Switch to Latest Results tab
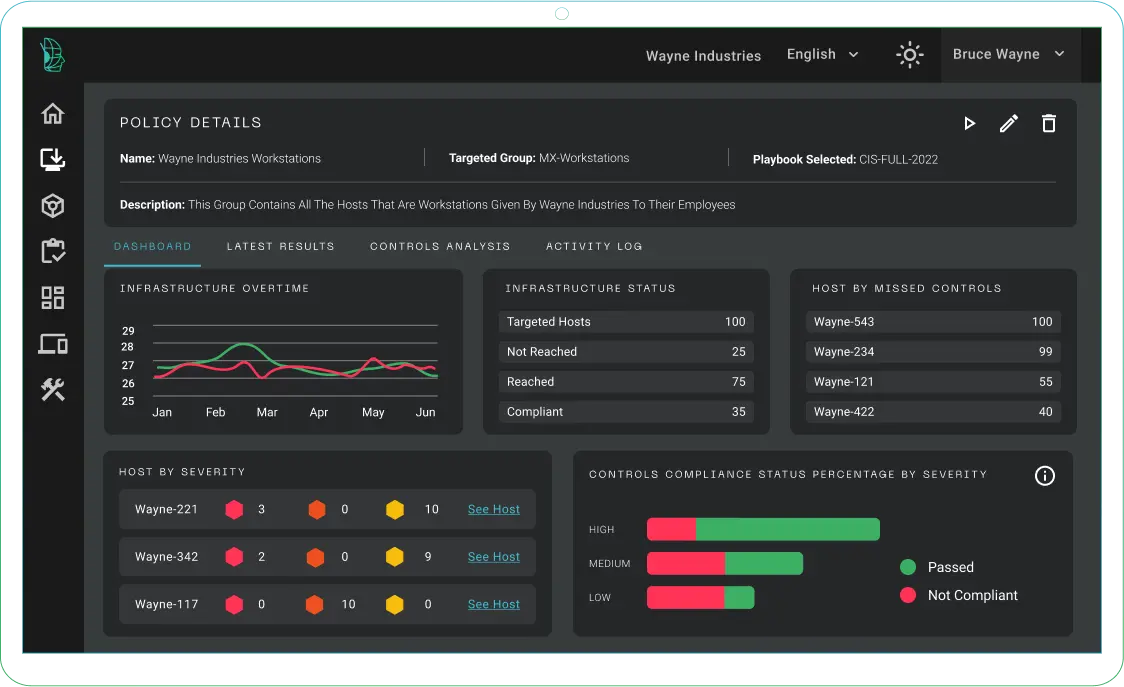 click(x=280, y=246)
